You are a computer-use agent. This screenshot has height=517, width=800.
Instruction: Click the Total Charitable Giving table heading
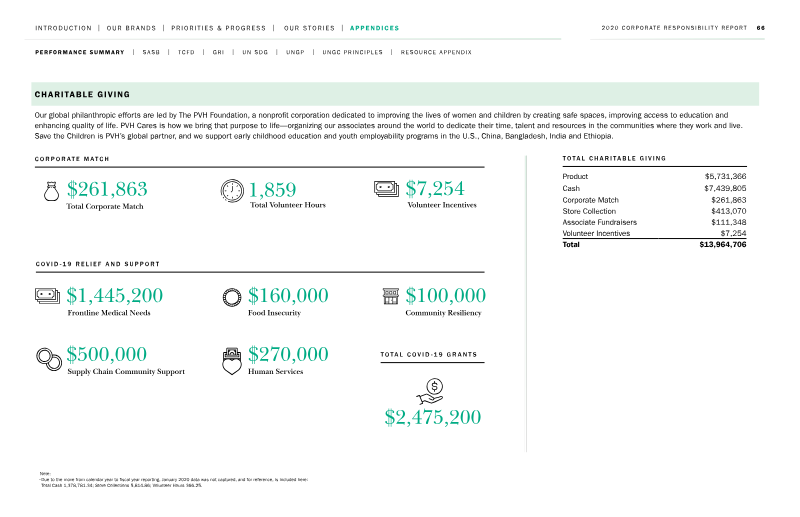point(614,158)
